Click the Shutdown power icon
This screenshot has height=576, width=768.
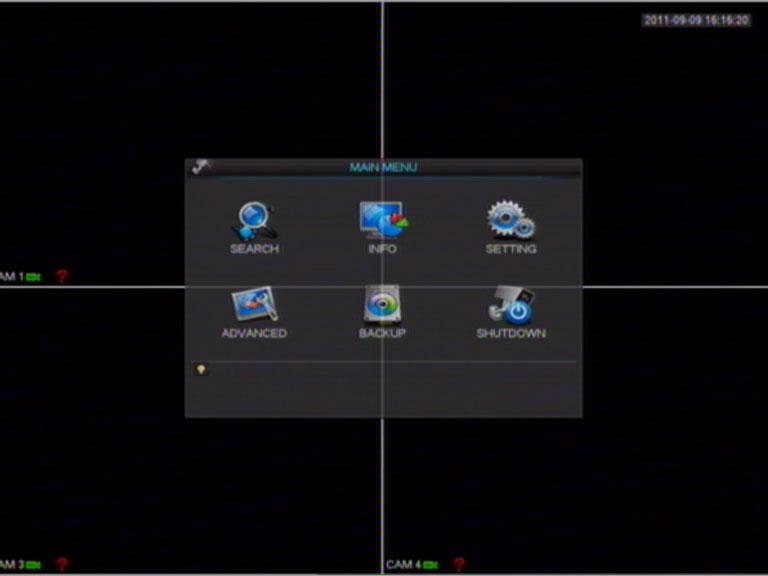pyautogui.click(x=511, y=305)
